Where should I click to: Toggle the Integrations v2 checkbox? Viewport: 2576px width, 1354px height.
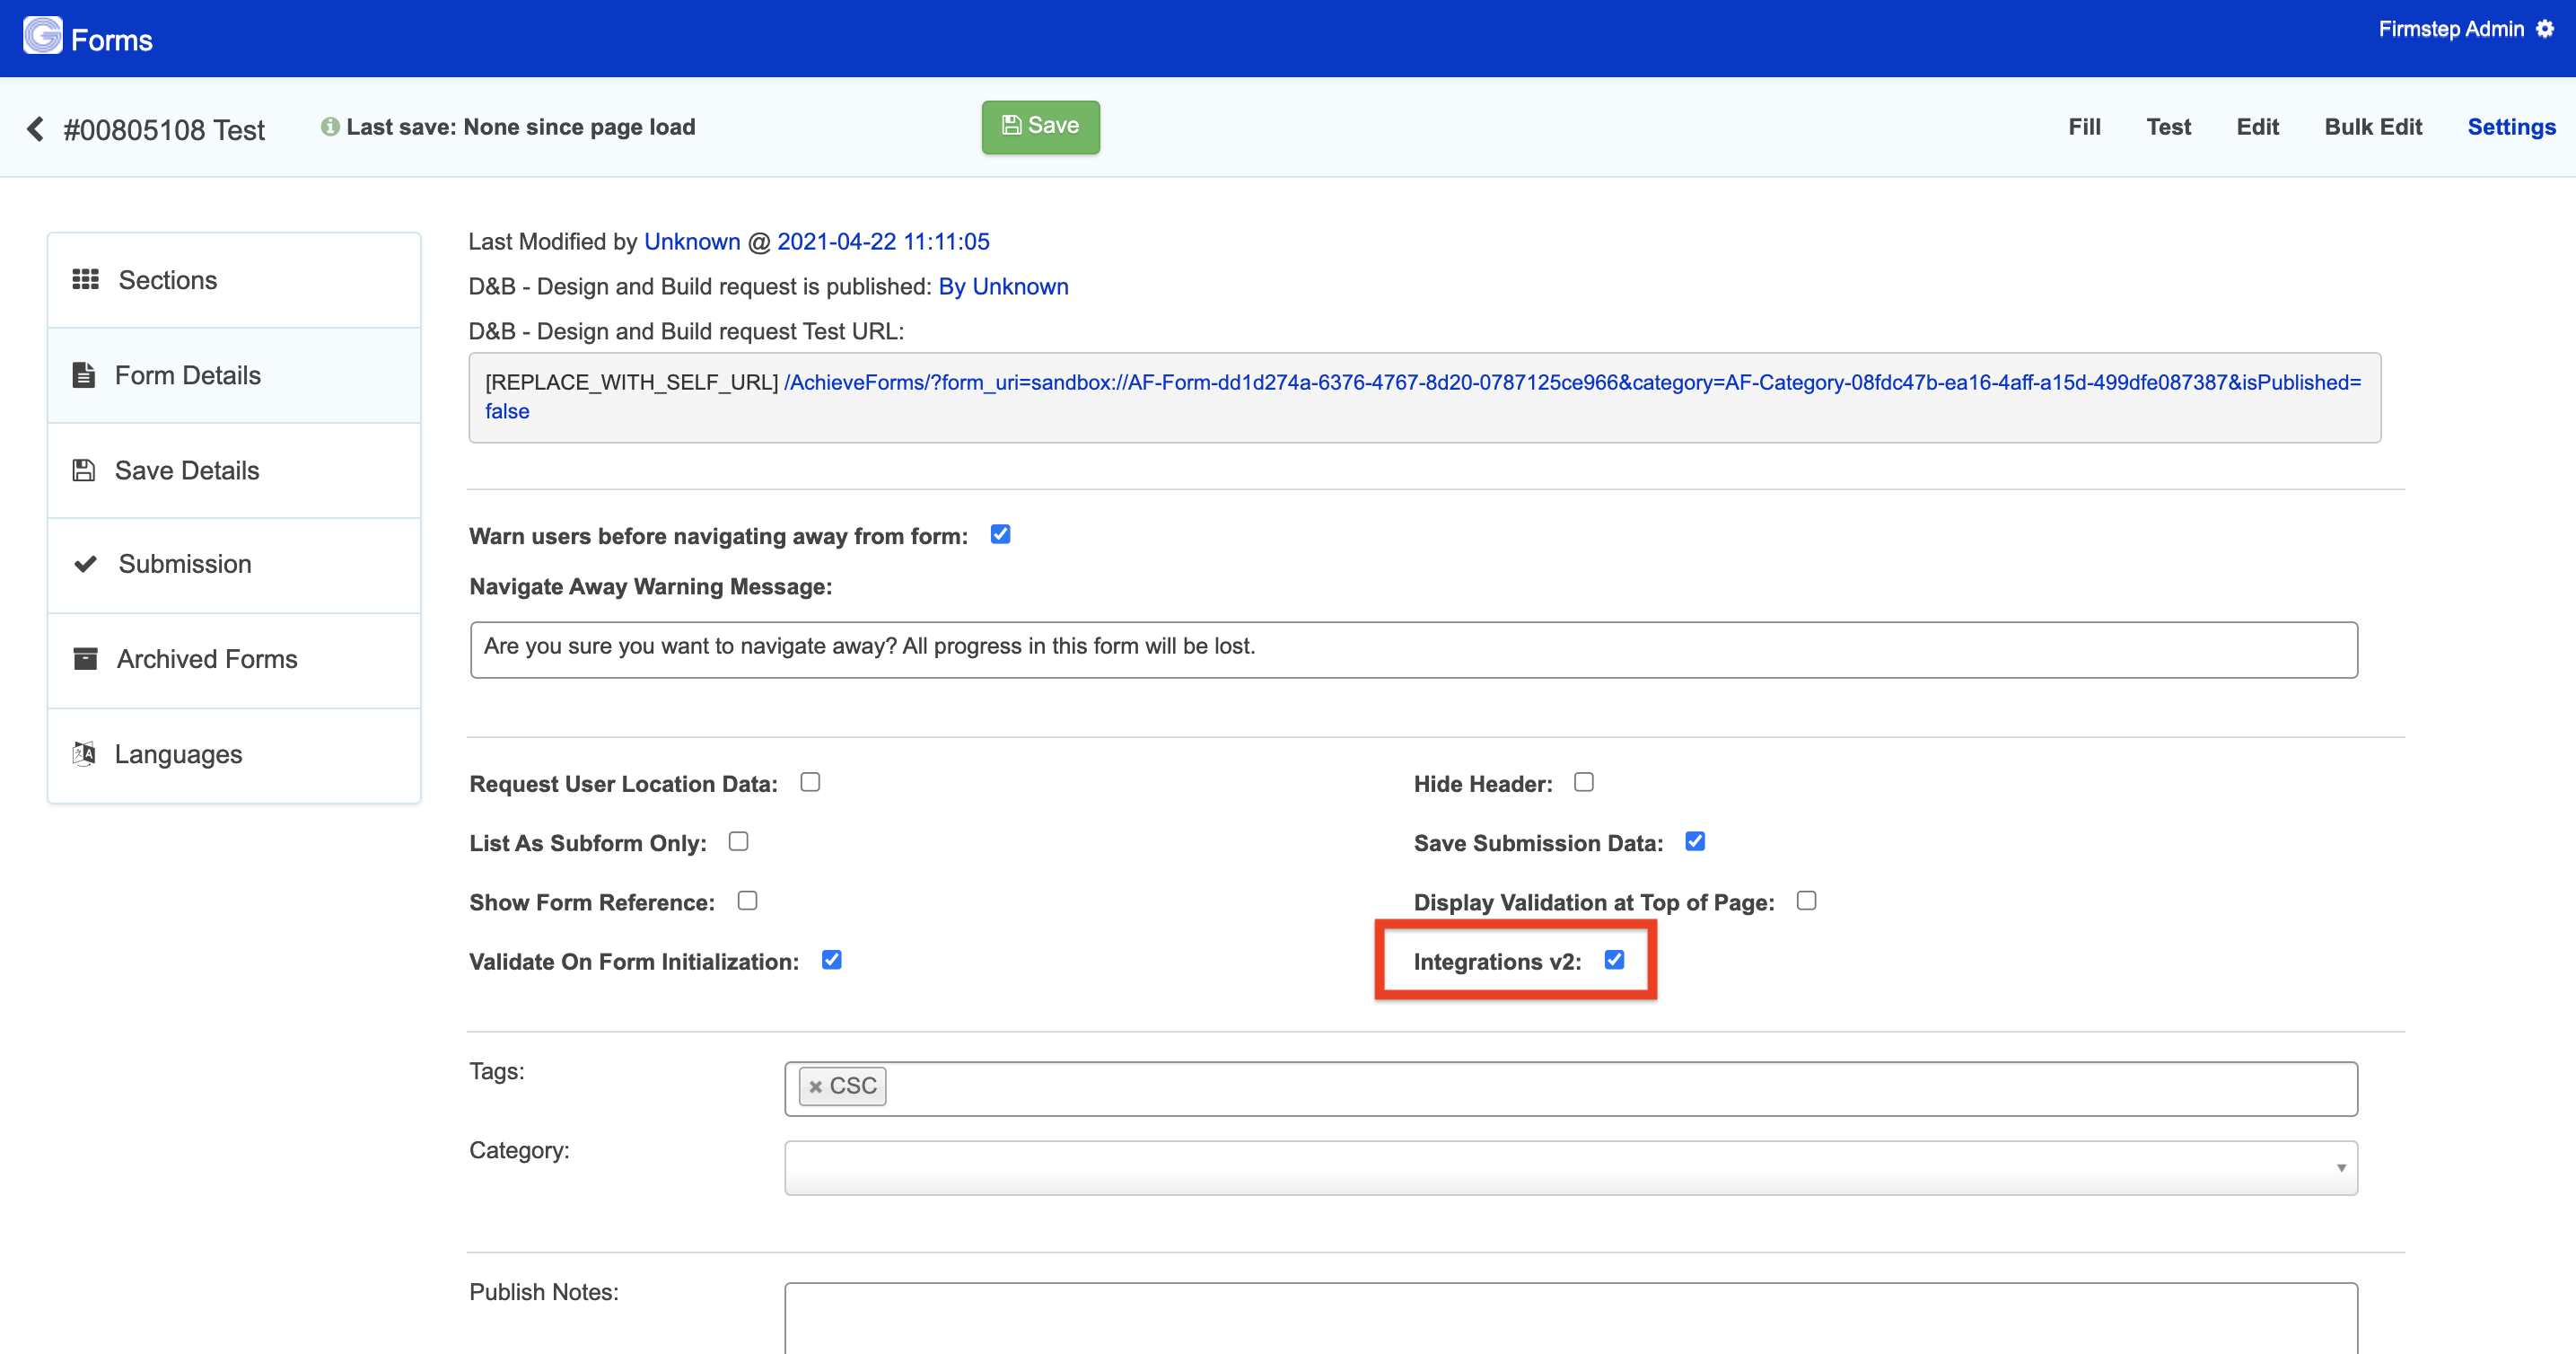[x=1614, y=959]
